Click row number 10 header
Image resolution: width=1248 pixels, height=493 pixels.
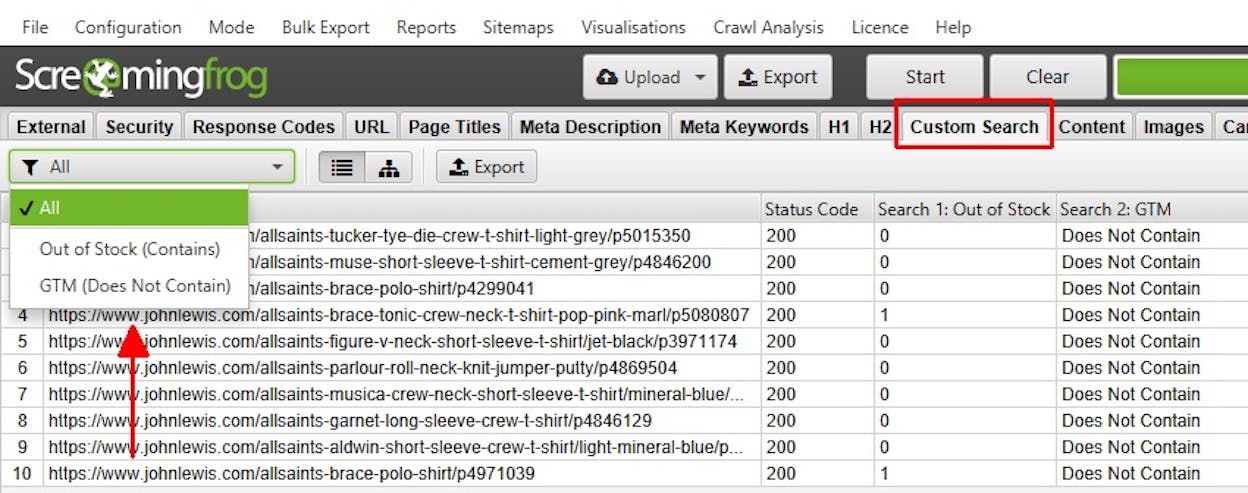pos(21,473)
